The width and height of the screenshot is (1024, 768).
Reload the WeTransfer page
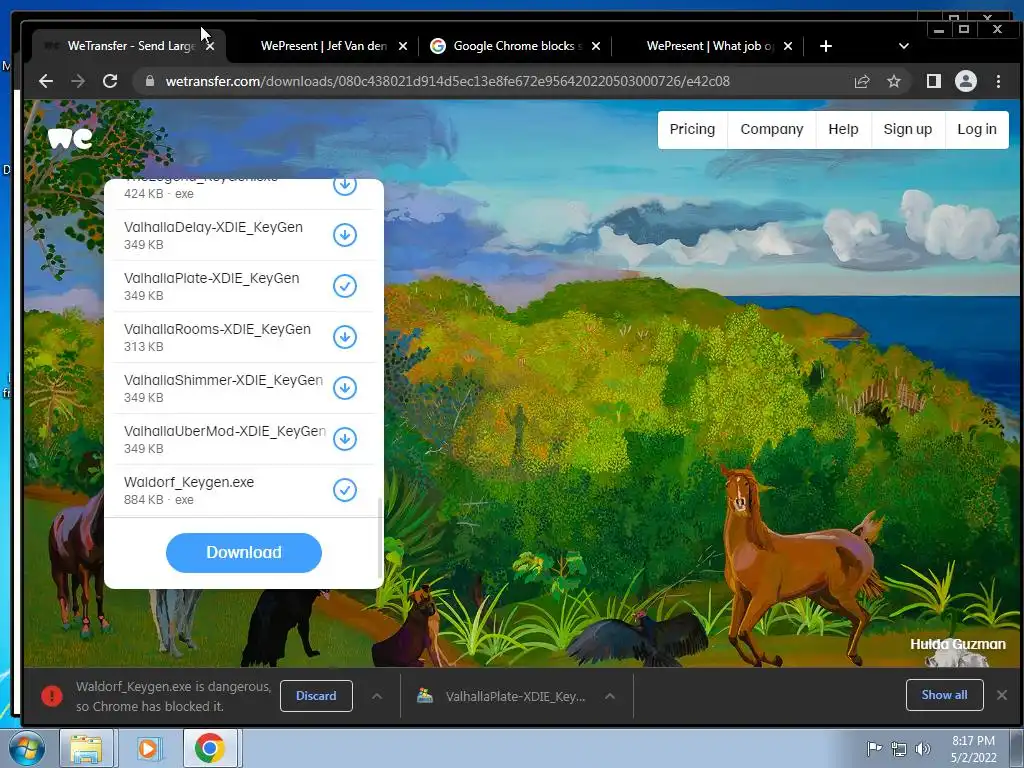pos(110,81)
